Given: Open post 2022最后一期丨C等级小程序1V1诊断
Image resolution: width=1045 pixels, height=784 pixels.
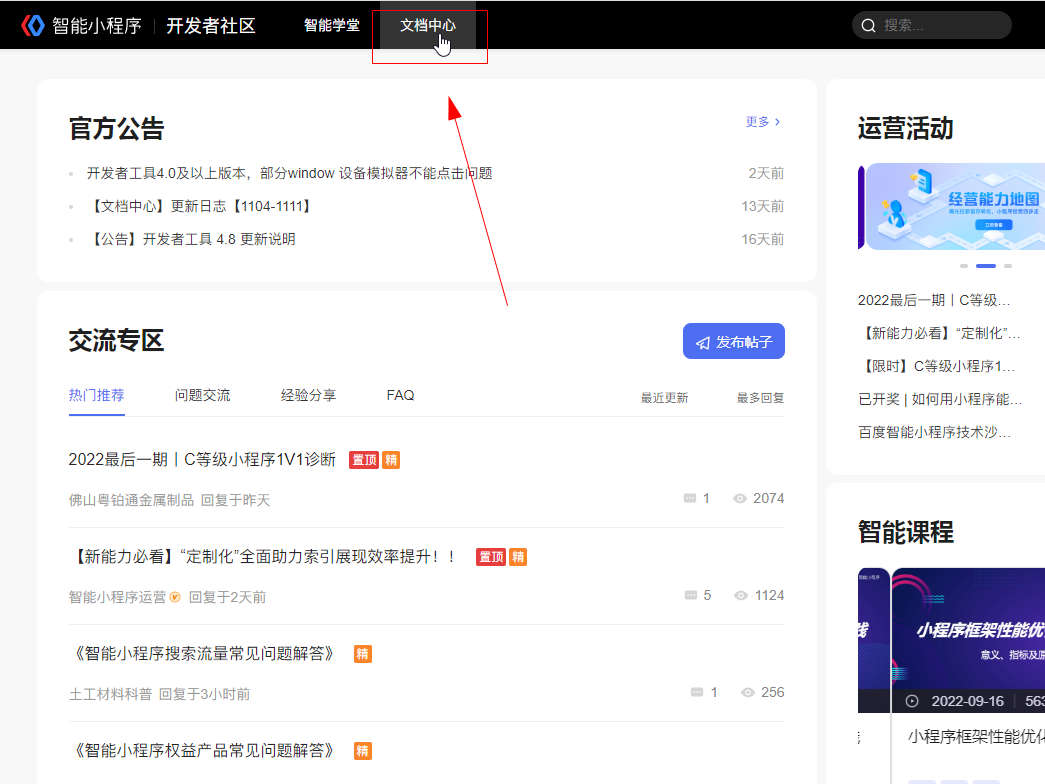Looking at the screenshot, I should [x=202, y=459].
